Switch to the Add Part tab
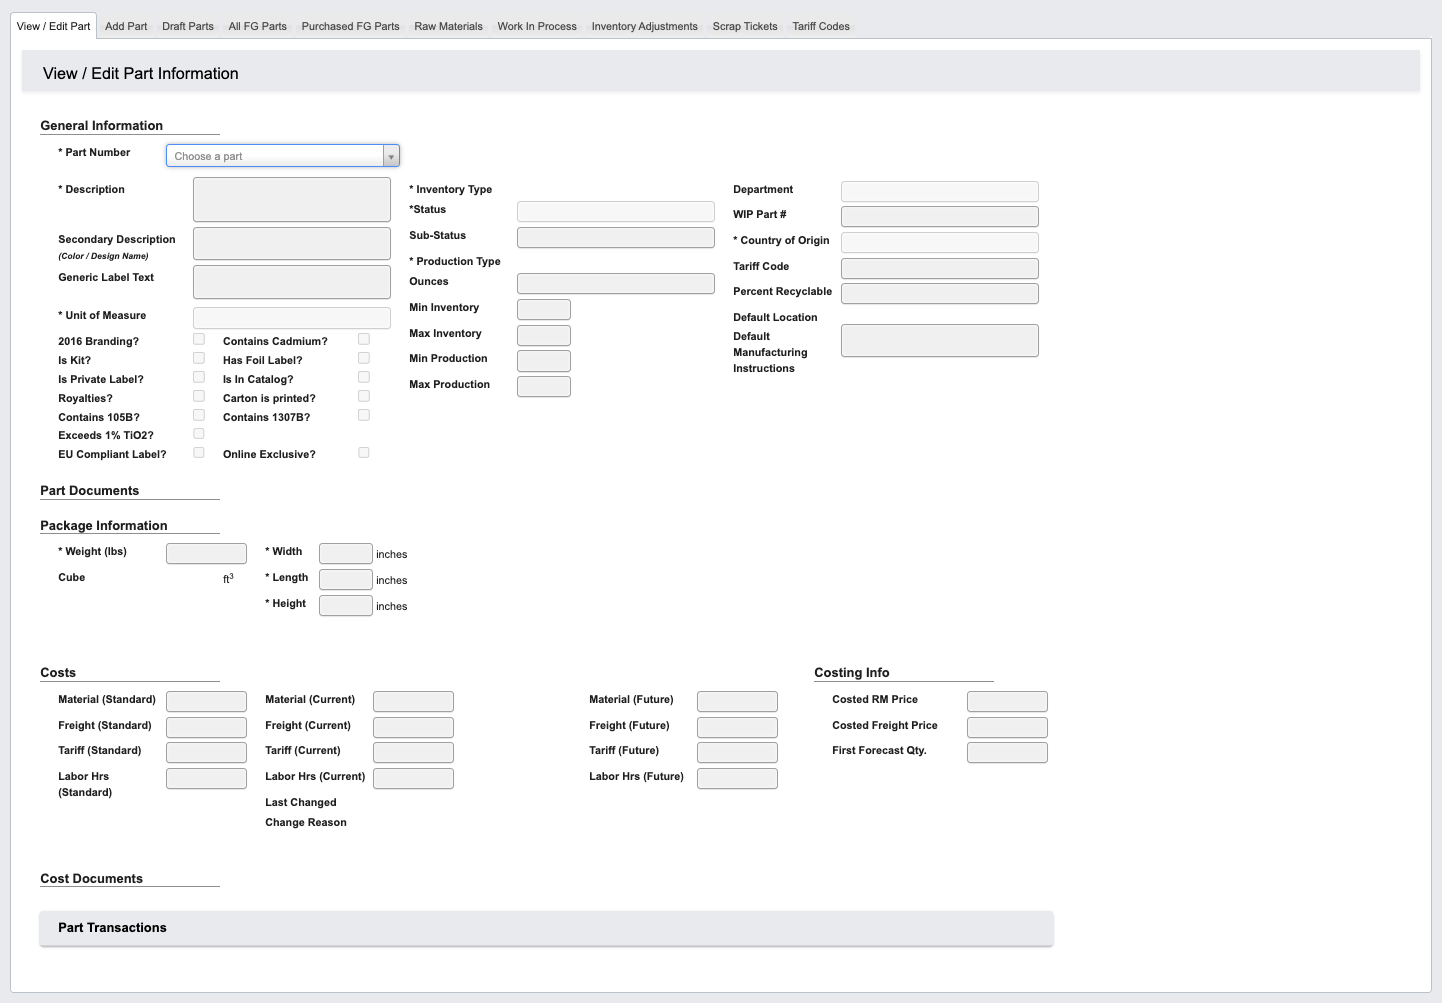The height and width of the screenshot is (1003, 1442). tap(126, 26)
